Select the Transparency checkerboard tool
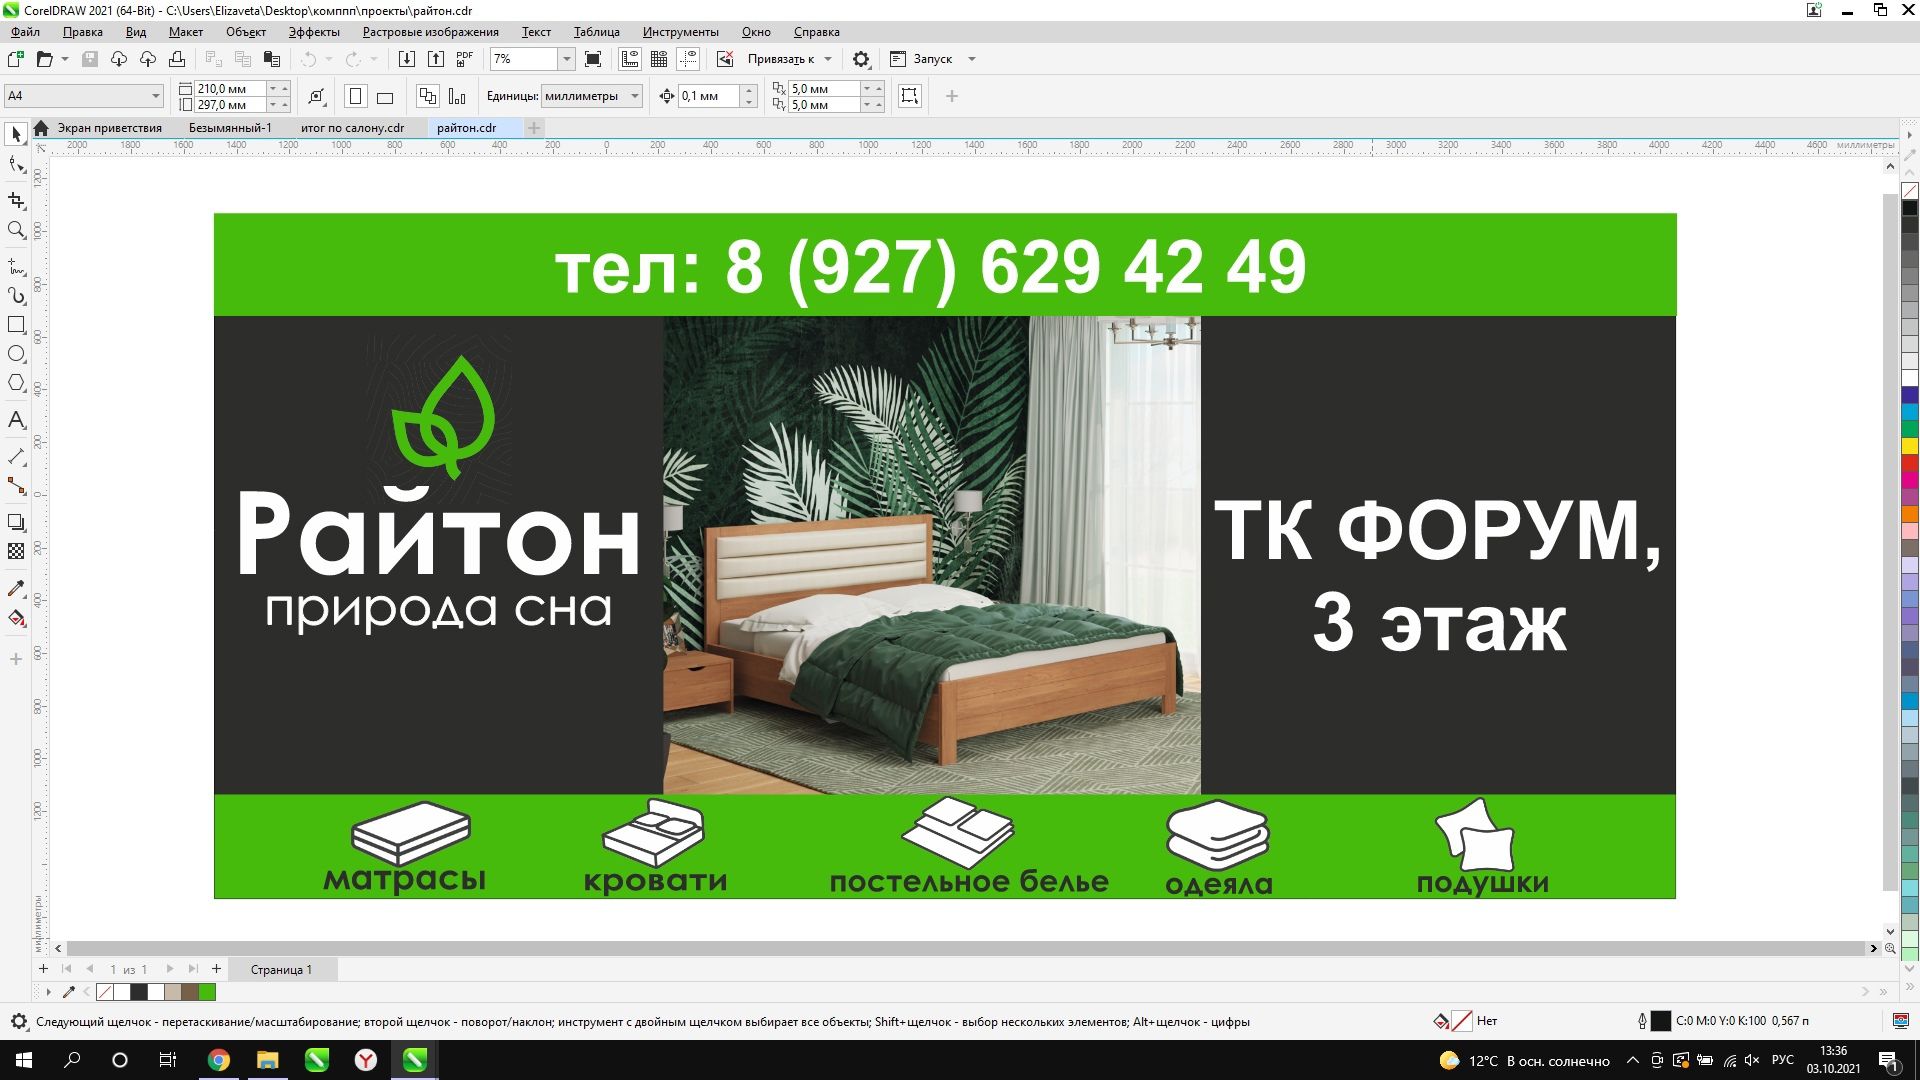Screen dimensions: 1920x1080 tap(16, 551)
